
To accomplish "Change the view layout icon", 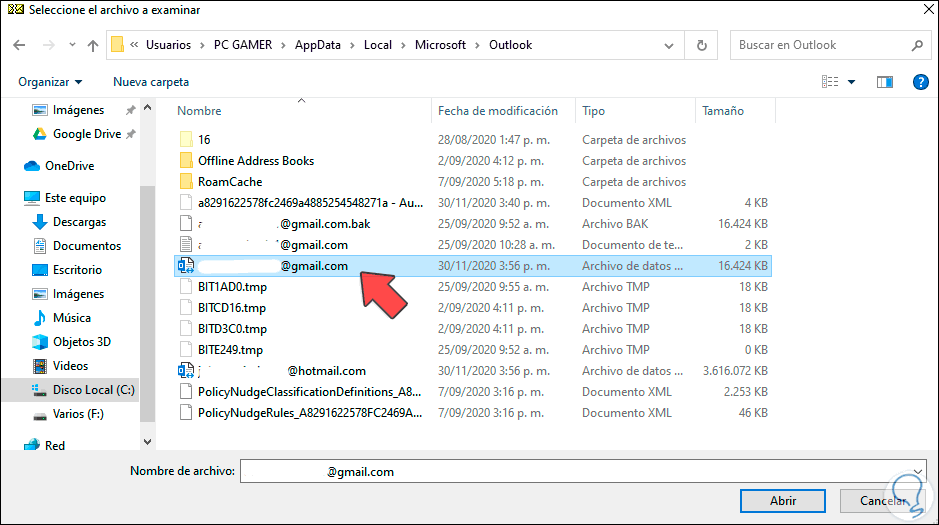I will (830, 82).
